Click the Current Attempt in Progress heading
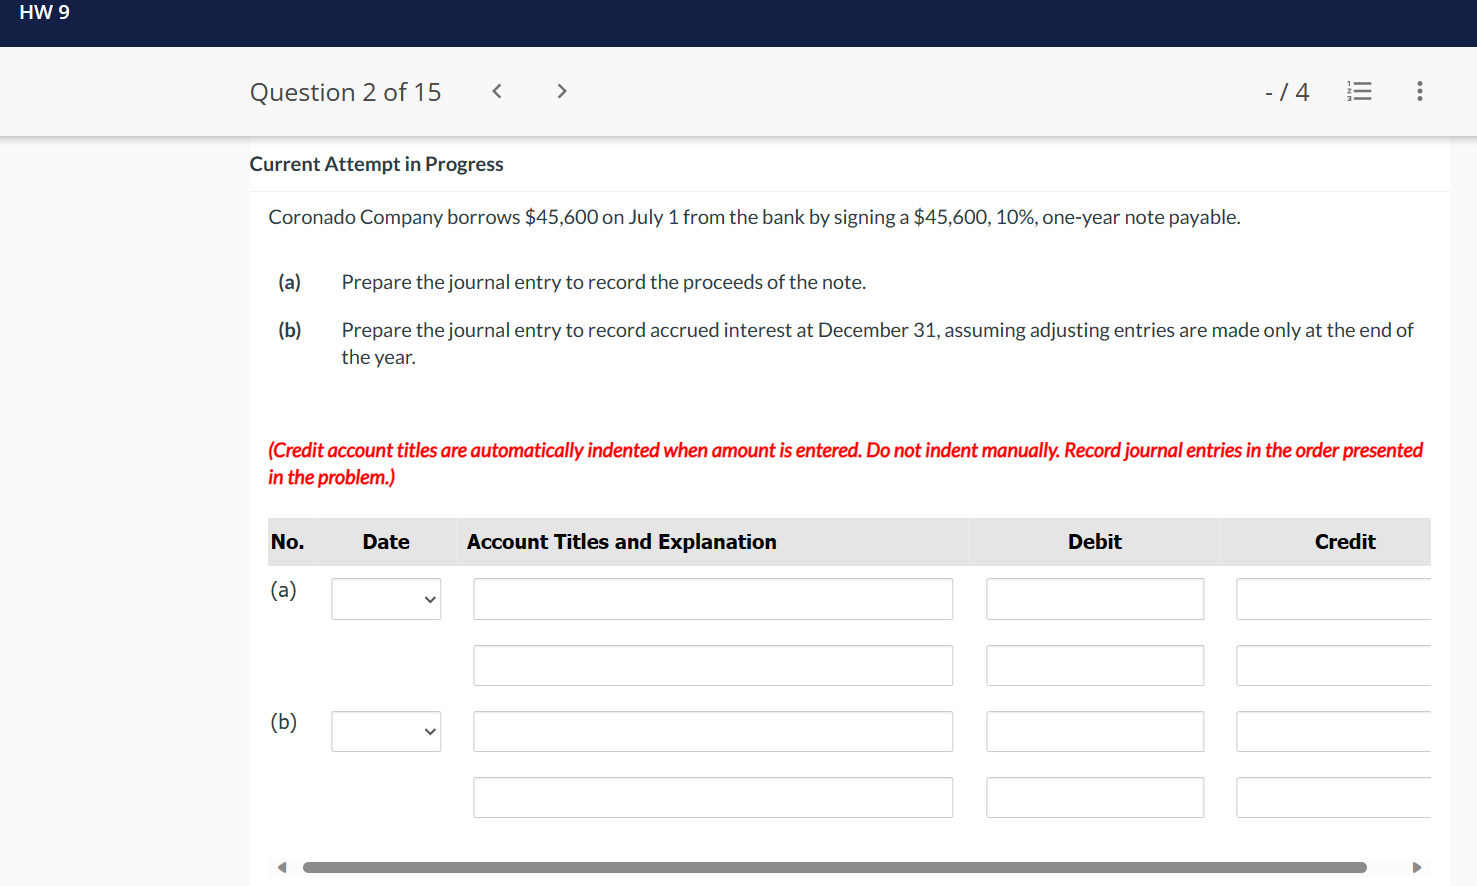This screenshot has width=1477, height=886. click(x=376, y=163)
